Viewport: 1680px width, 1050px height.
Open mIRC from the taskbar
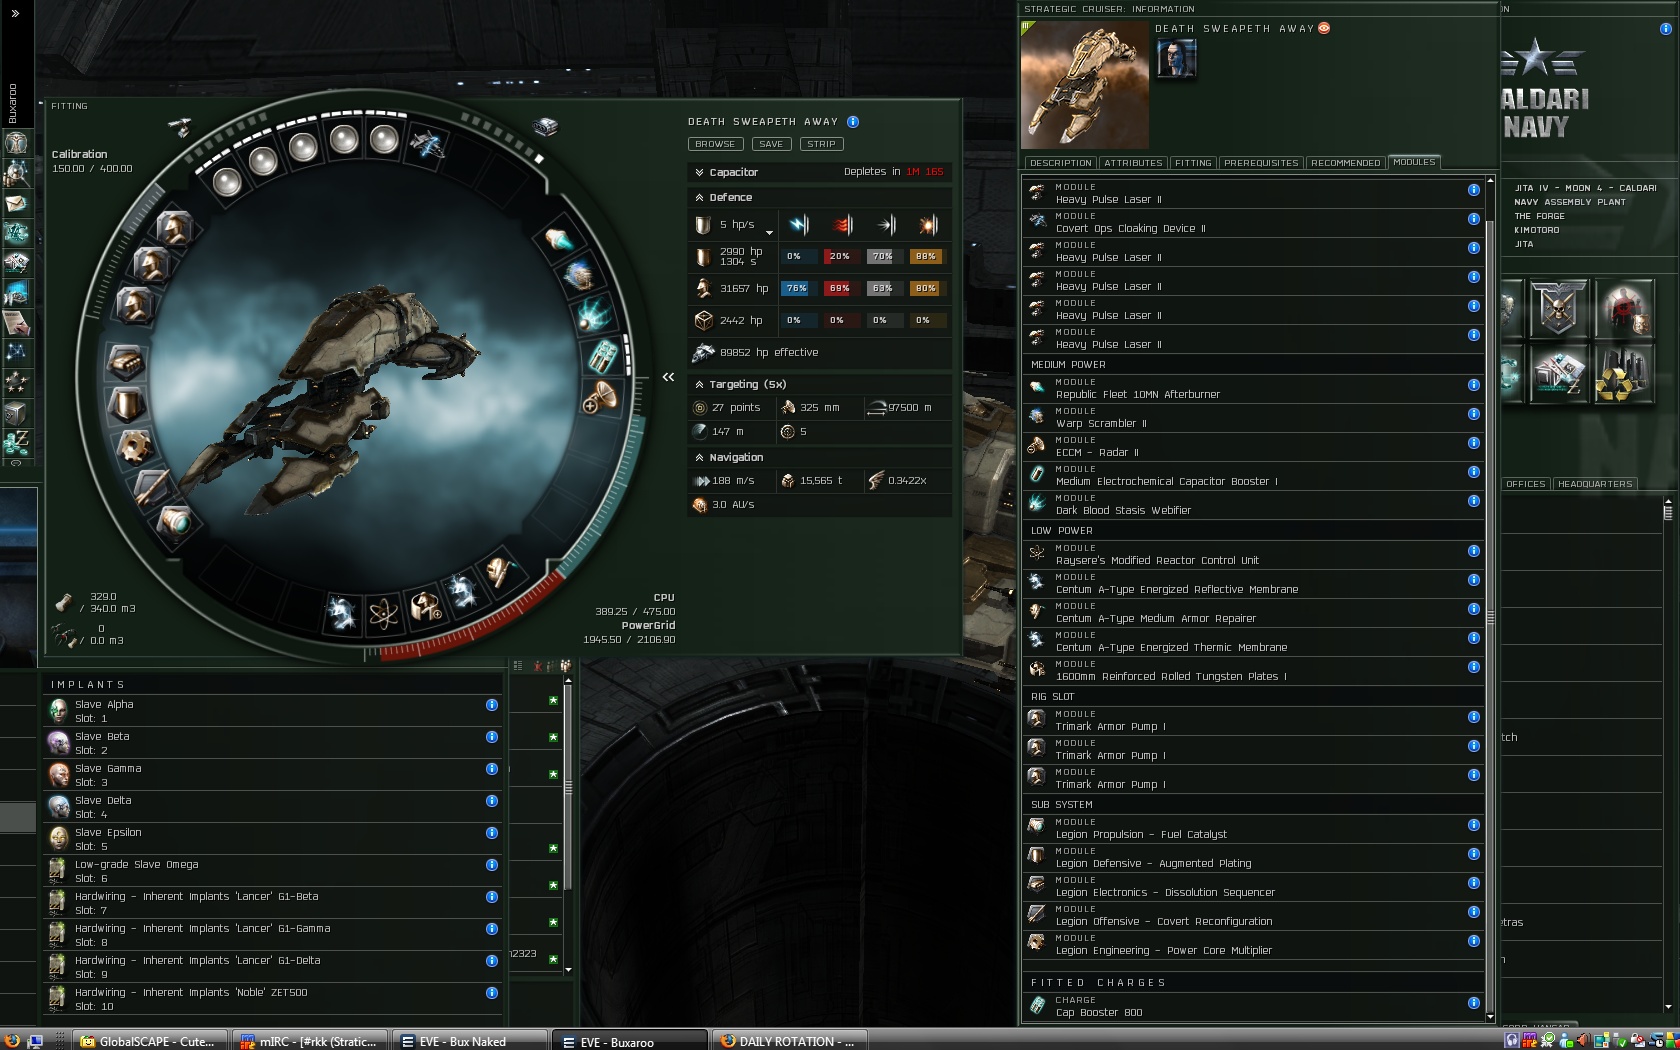click(x=310, y=1040)
